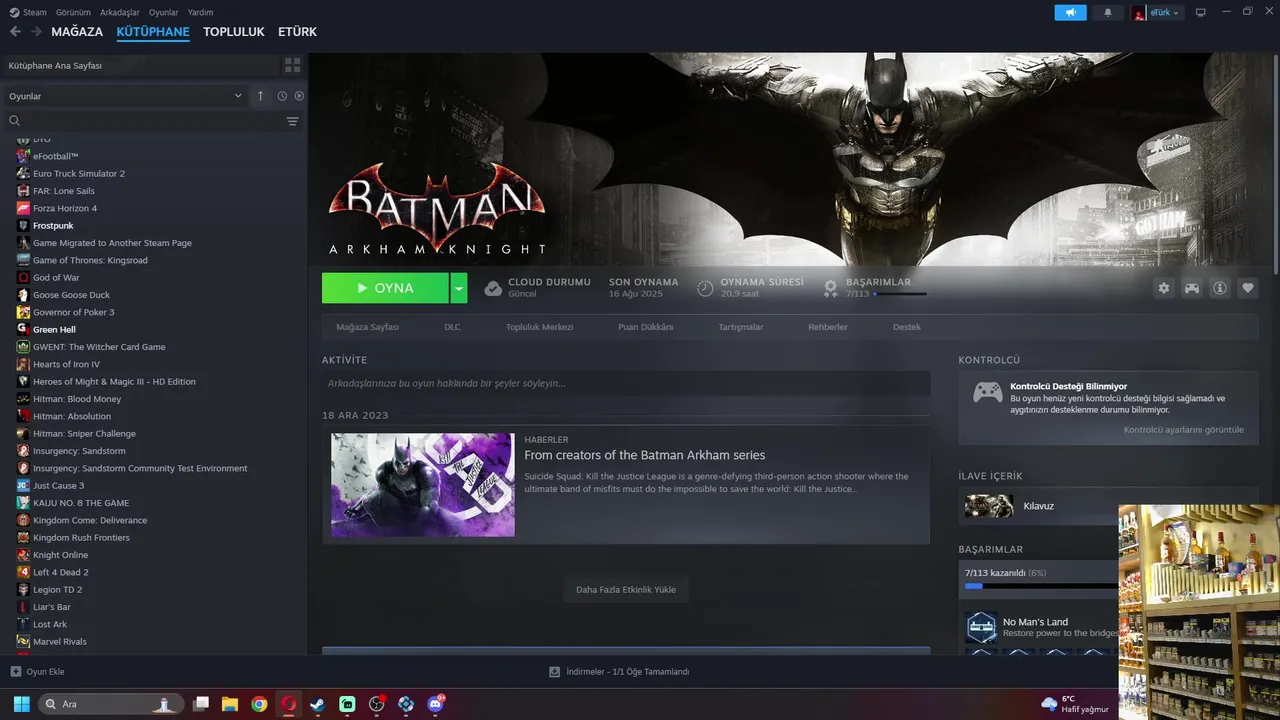The height and width of the screenshot is (720, 1280).
Task: Click the library search field
Action: click(x=150, y=121)
